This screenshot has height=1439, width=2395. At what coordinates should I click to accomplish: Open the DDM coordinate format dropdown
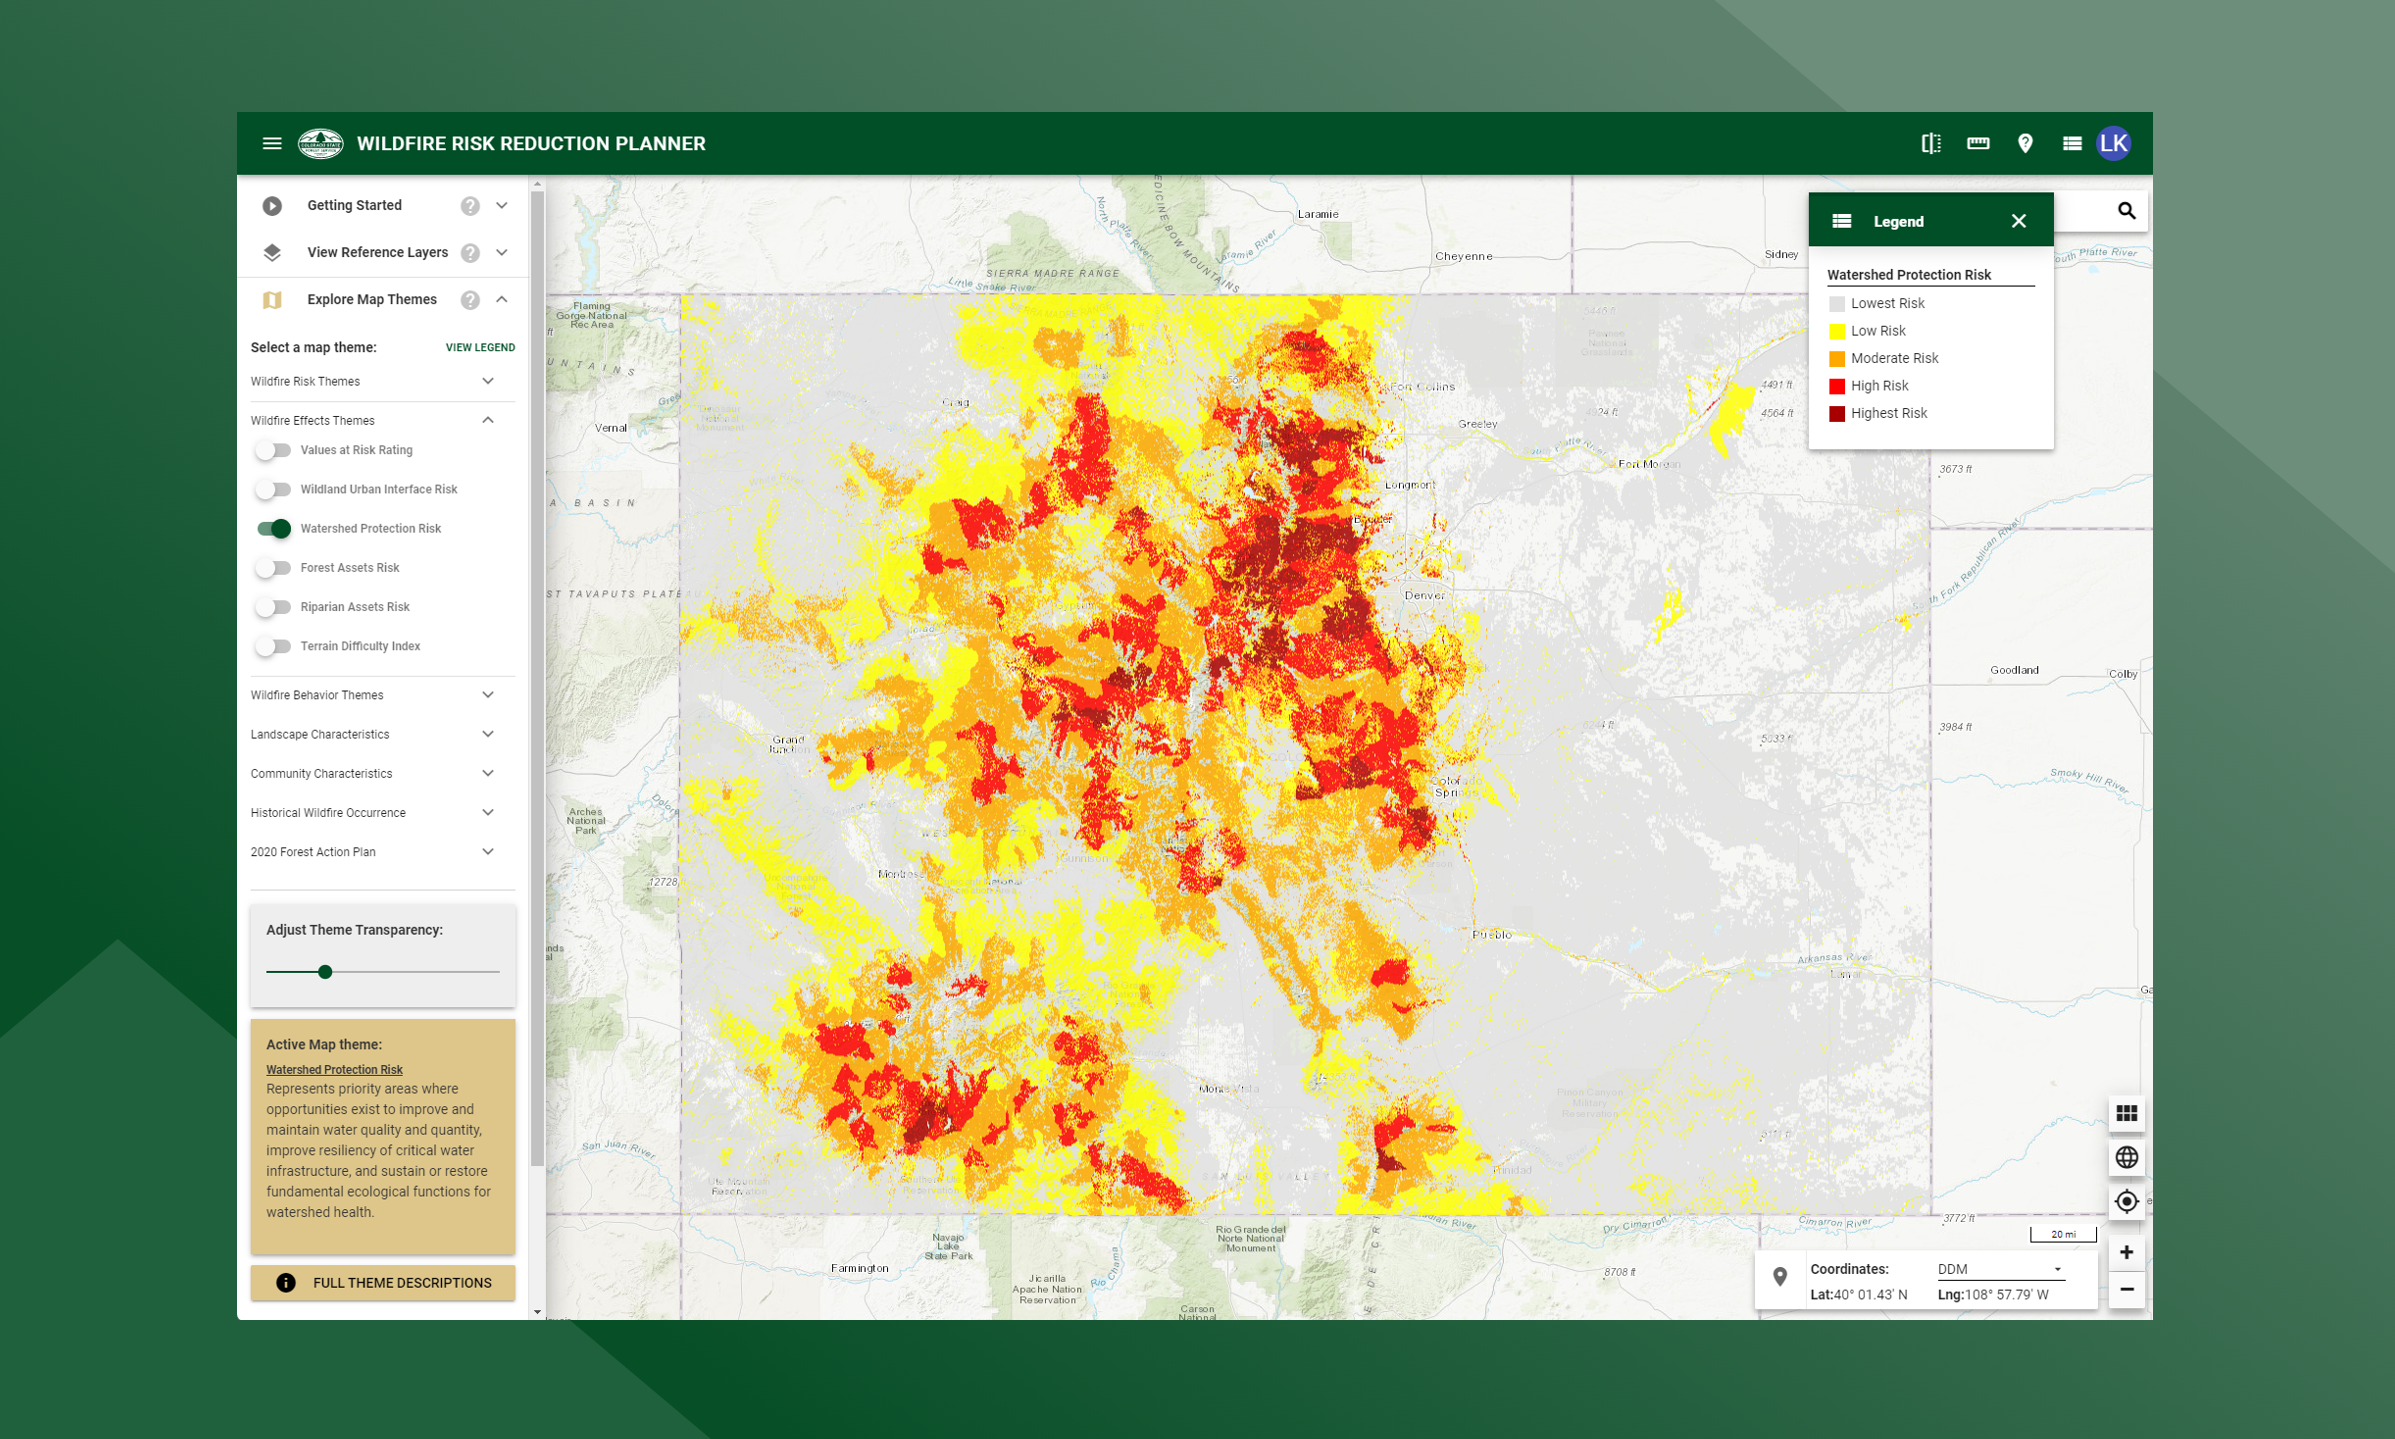tap(2000, 1269)
